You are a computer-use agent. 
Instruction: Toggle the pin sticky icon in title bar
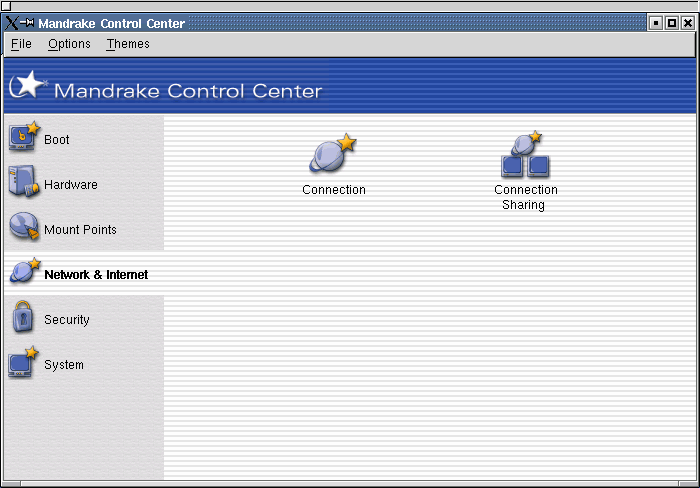27,22
